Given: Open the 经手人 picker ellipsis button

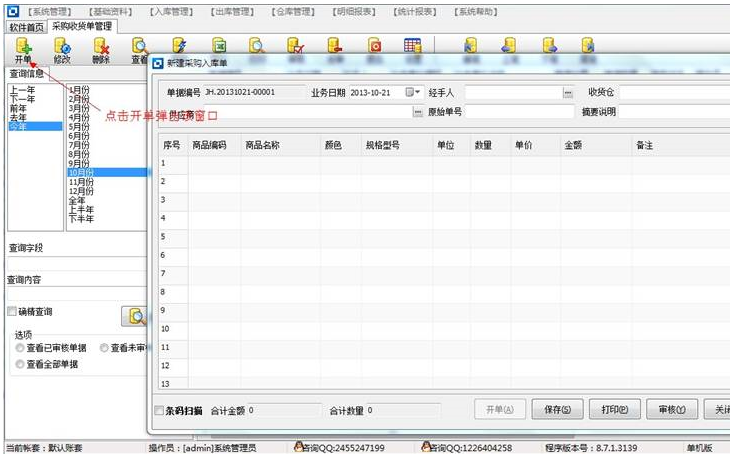Looking at the screenshot, I should tap(568, 92).
